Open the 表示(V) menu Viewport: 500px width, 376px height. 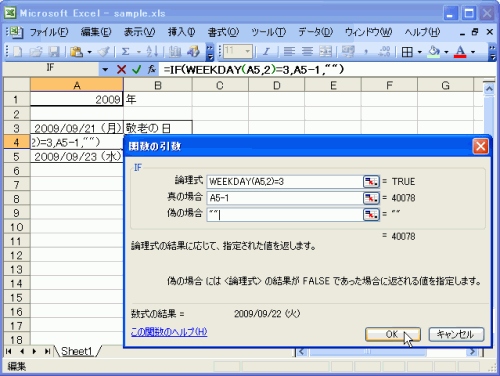point(140,32)
